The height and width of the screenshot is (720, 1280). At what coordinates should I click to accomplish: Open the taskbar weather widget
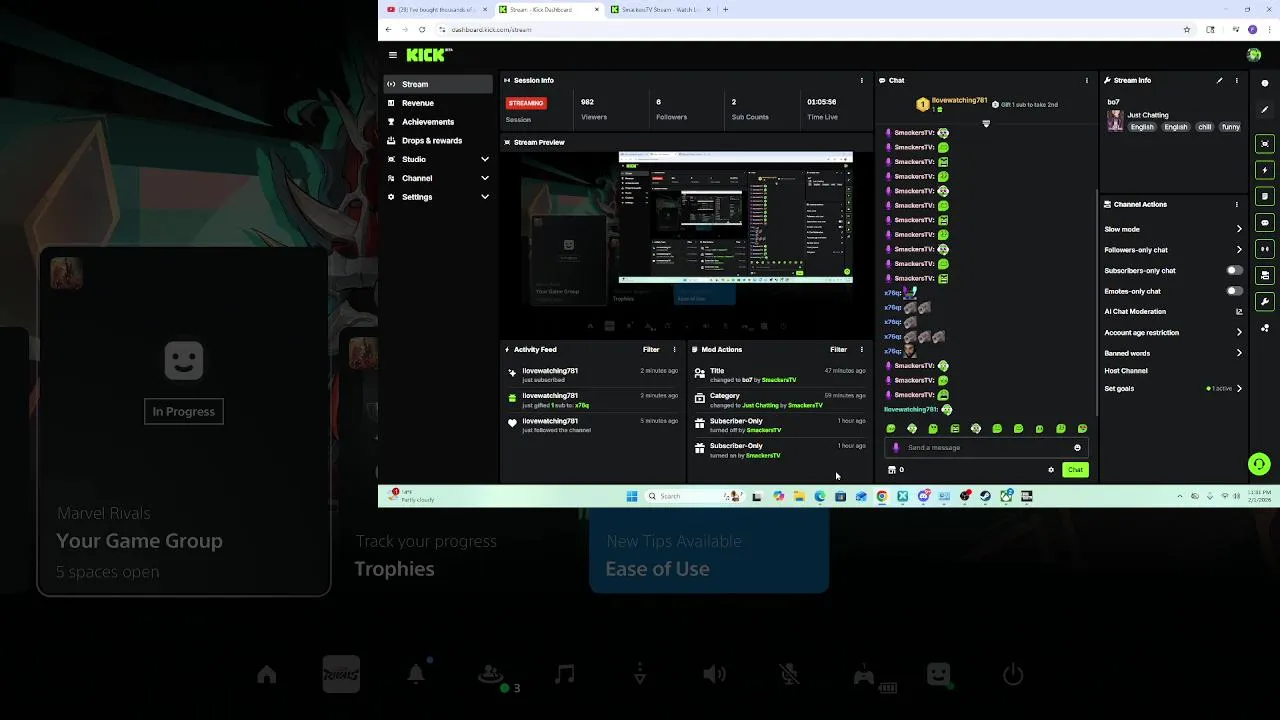point(413,496)
